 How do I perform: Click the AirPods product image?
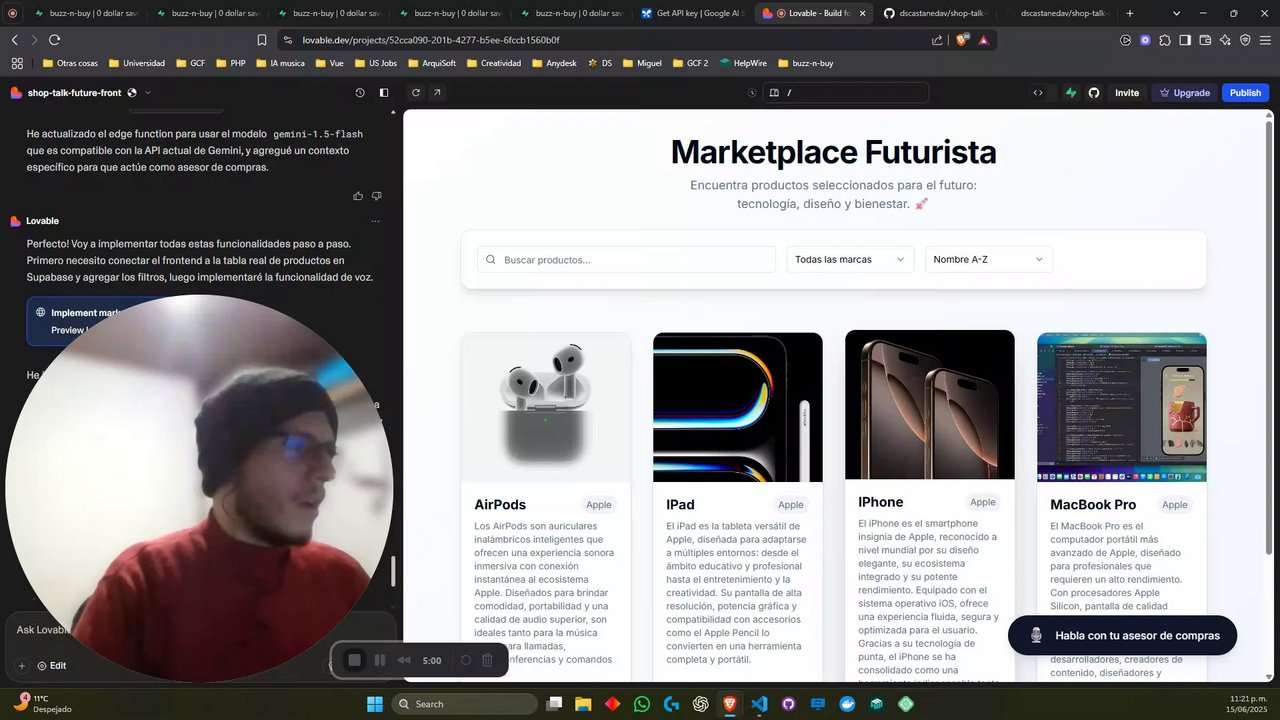tap(546, 407)
